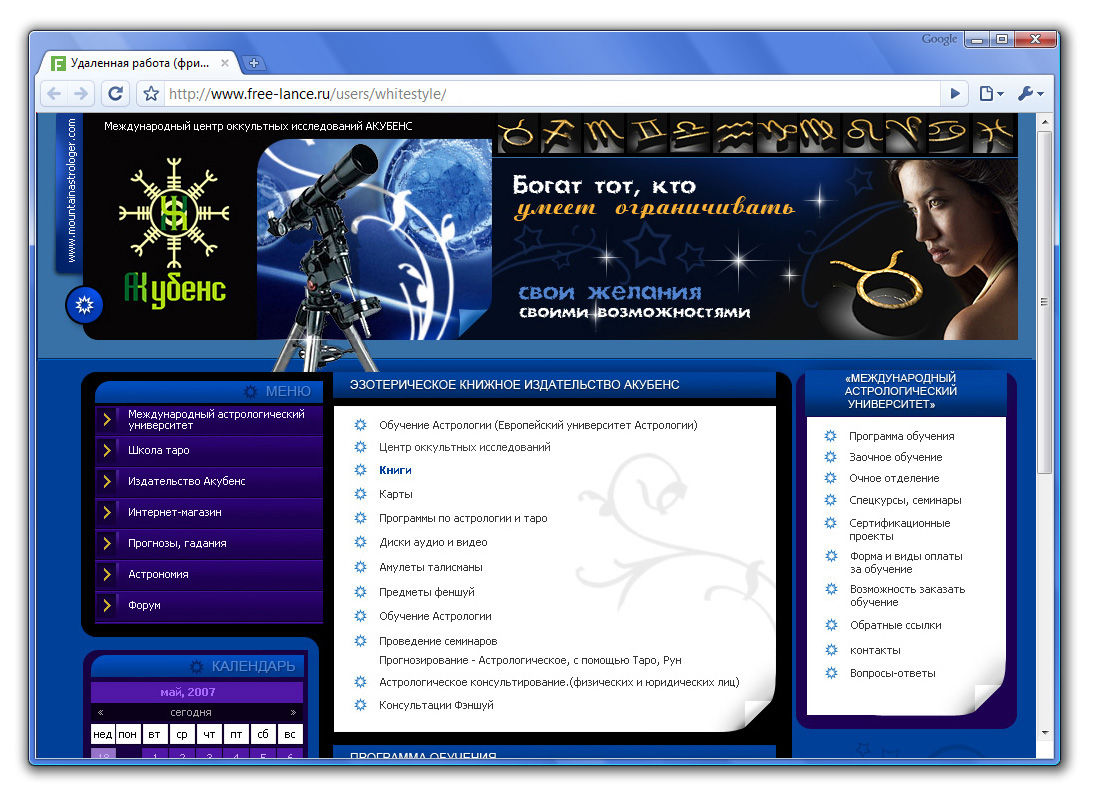Click the ср weekday column header
1093x800 pixels.
click(182, 734)
